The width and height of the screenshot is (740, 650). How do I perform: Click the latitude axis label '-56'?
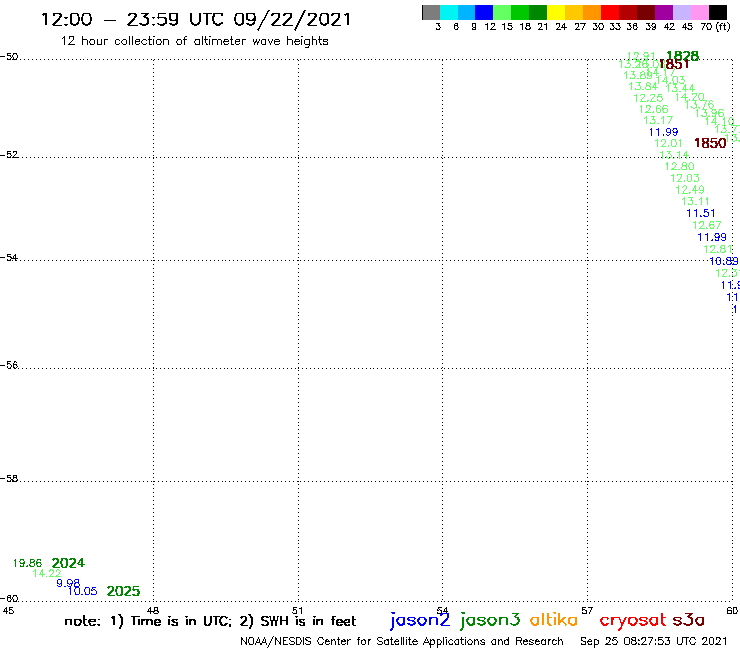pyautogui.click(x=9, y=365)
